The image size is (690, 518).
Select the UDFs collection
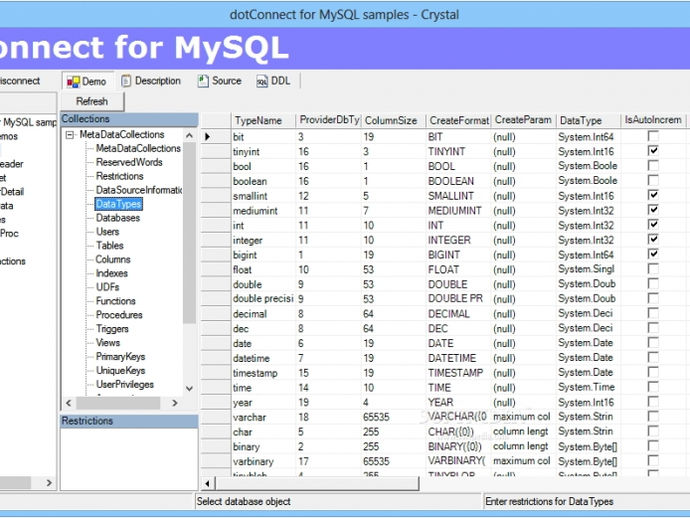[x=108, y=287]
